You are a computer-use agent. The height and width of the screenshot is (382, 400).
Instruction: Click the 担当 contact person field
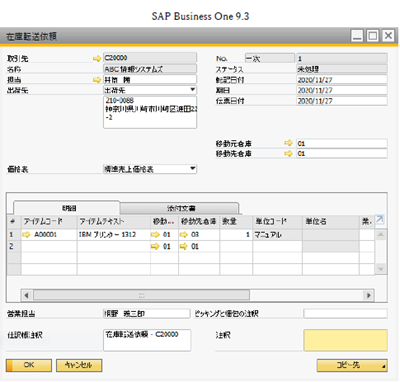[150, 80]
